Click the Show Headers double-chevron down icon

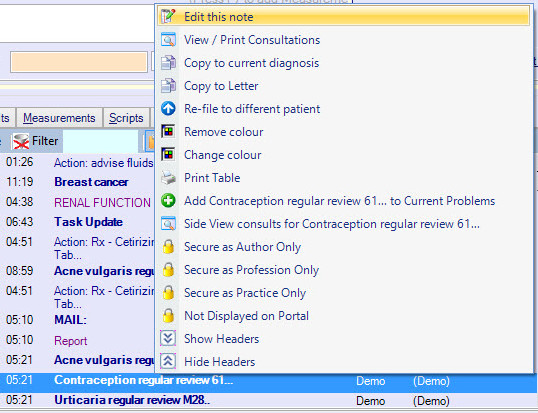point(168,339)
